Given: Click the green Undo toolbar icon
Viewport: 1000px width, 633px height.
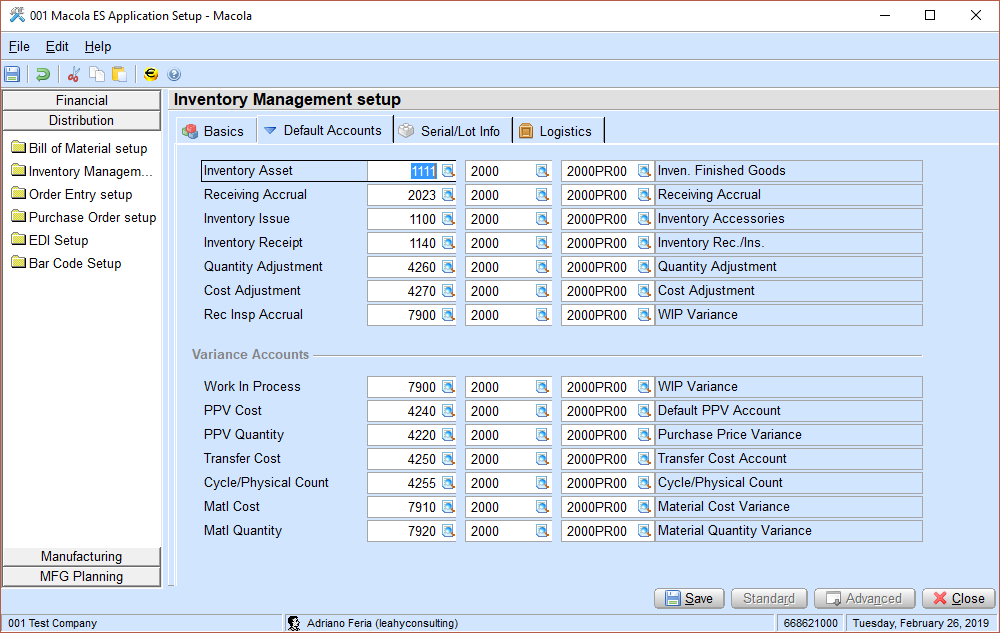Looking at the screenshot, I should pos(43,74).
